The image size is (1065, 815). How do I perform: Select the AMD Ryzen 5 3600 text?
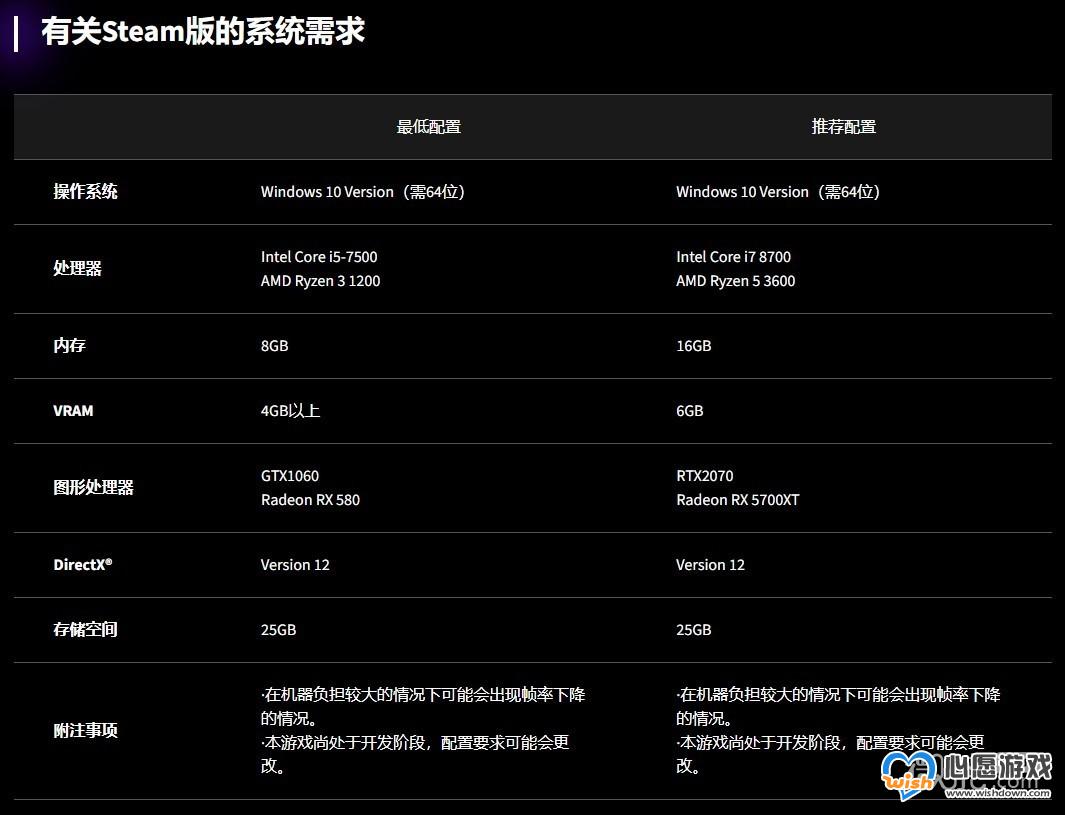(x=736, y=281)
